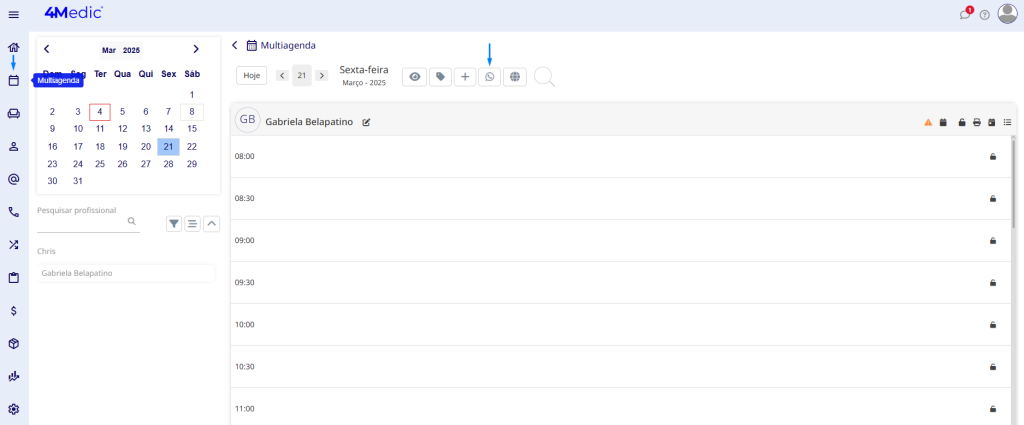Go to next day arrow
1024x425 pixels.
[321, 76]
